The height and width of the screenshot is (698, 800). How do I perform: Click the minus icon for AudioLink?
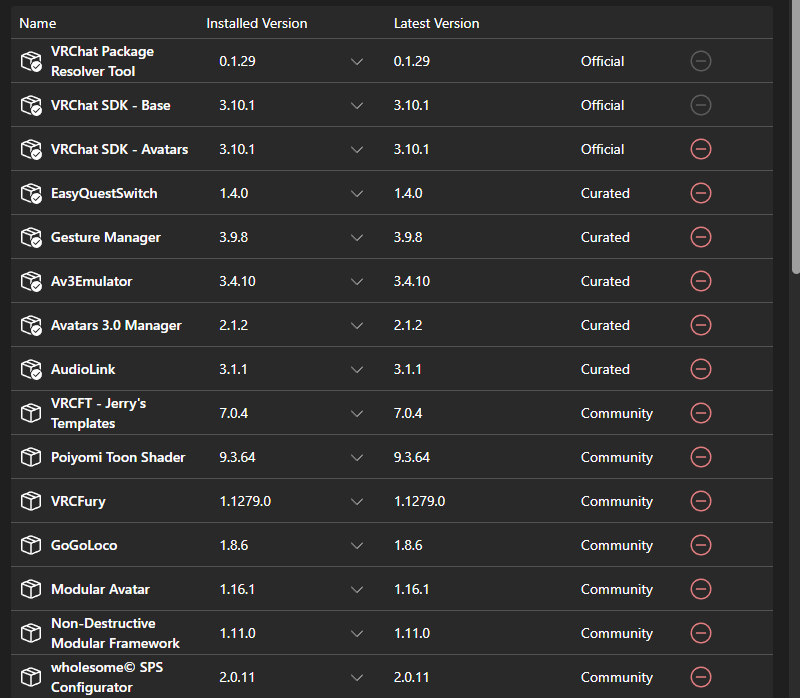701,369
